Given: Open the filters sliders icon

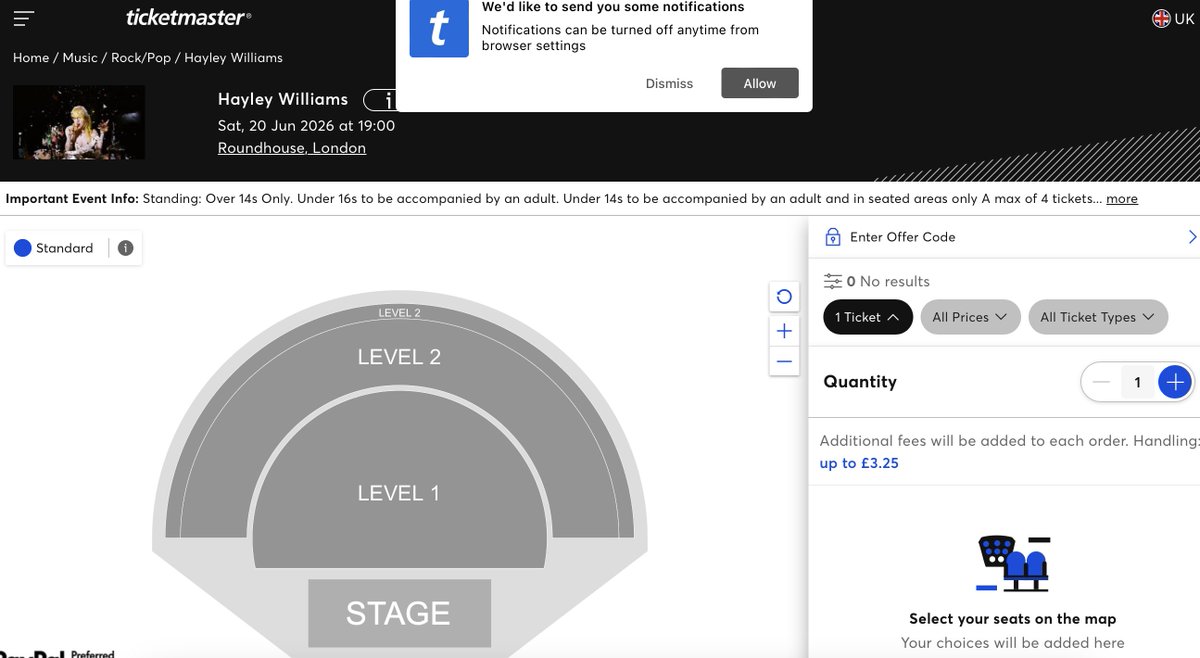Looking at the screenshot, I should 832,281.
